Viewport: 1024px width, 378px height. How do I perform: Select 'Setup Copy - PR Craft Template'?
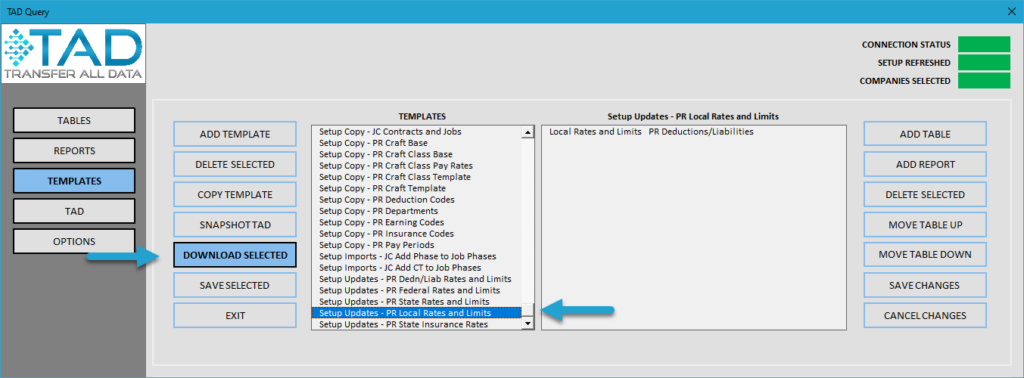point(417,188)
